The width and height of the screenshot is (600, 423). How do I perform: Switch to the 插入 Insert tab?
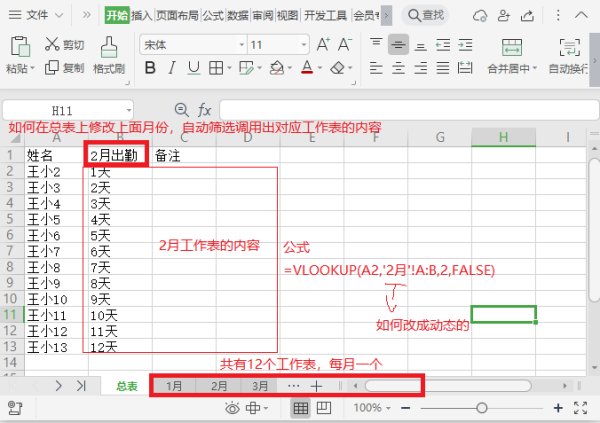pyautogui.click(x=142, y=15)
